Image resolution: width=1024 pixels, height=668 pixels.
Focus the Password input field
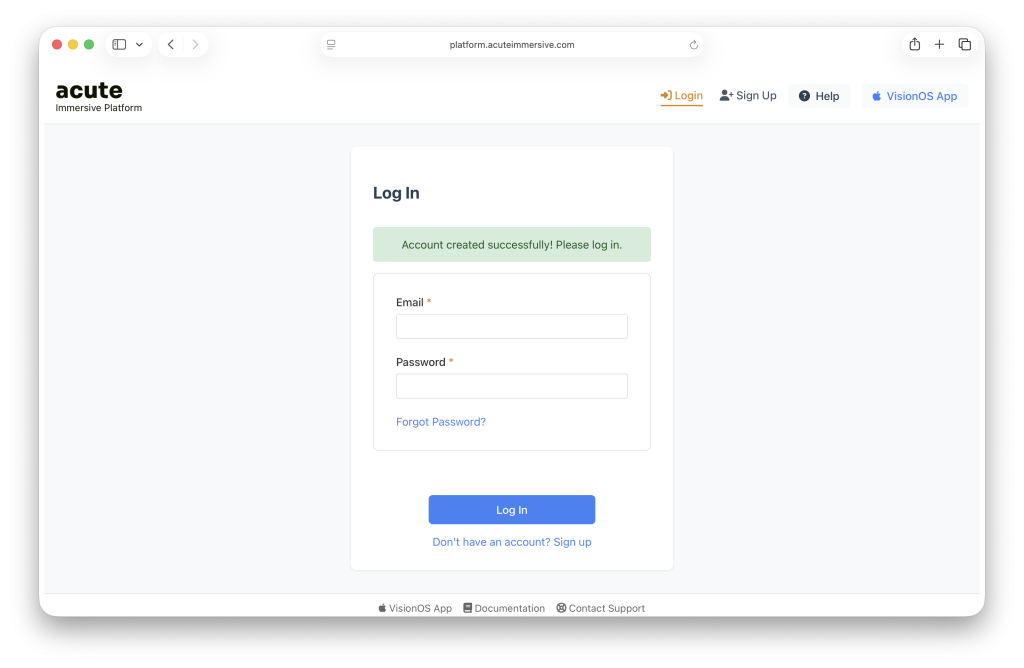click(512, 386)
